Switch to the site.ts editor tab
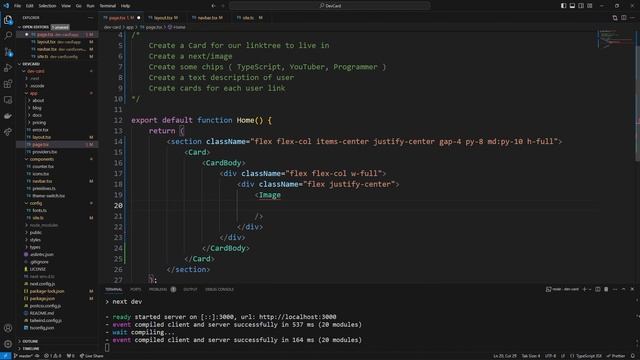 point(251,18)
